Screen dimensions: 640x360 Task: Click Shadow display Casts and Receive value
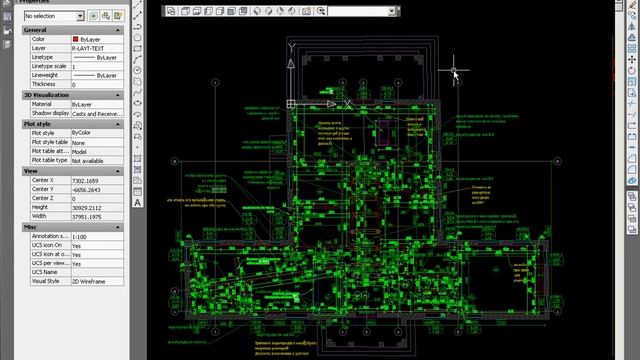click(x=97, y=113)
